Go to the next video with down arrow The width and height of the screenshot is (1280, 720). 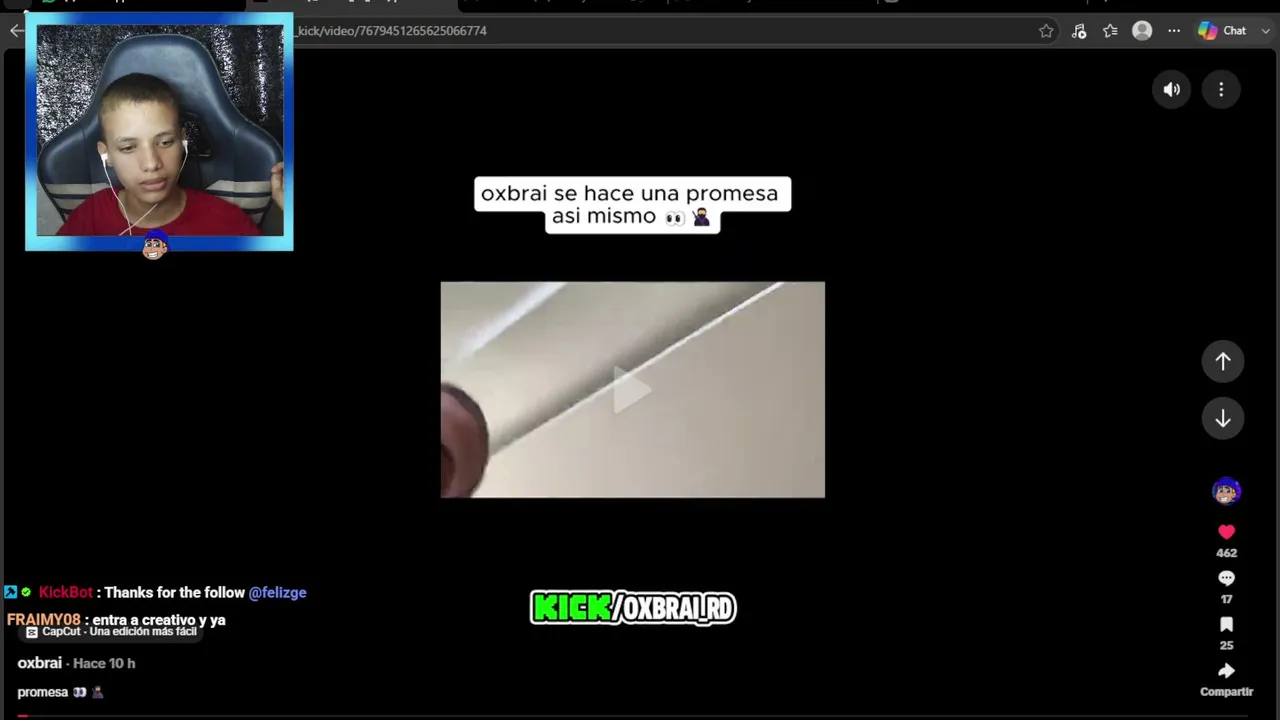coord(1223,419)
